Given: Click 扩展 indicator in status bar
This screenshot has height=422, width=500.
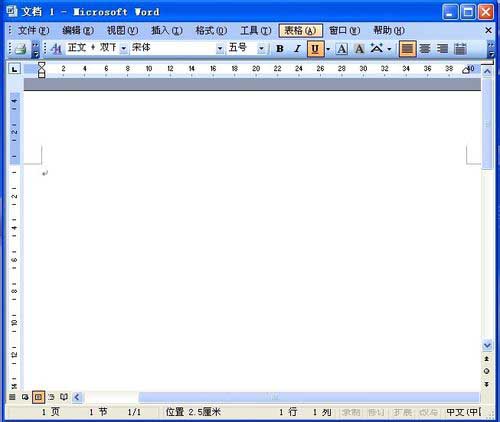Looking at the screenshot, I should pyautogui.click(x=402, y=413).
